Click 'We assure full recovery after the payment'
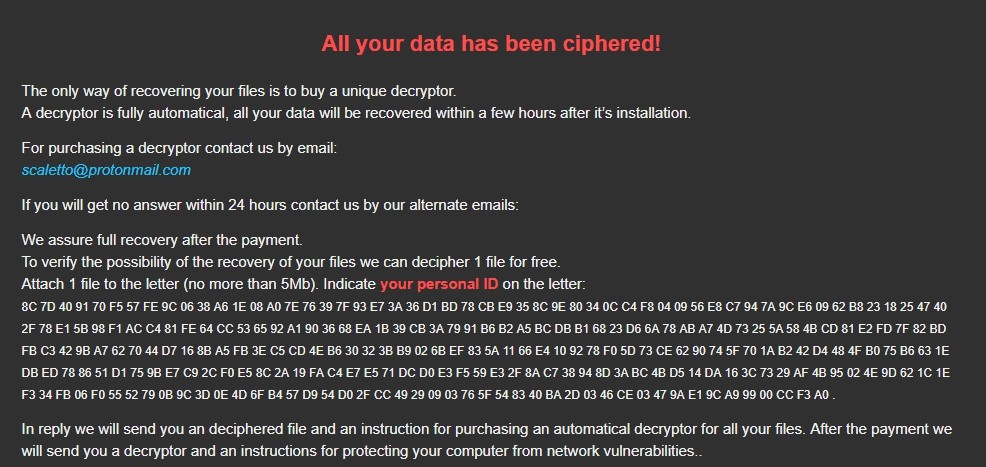Screen dimensions: 986x467 point(161,241)
